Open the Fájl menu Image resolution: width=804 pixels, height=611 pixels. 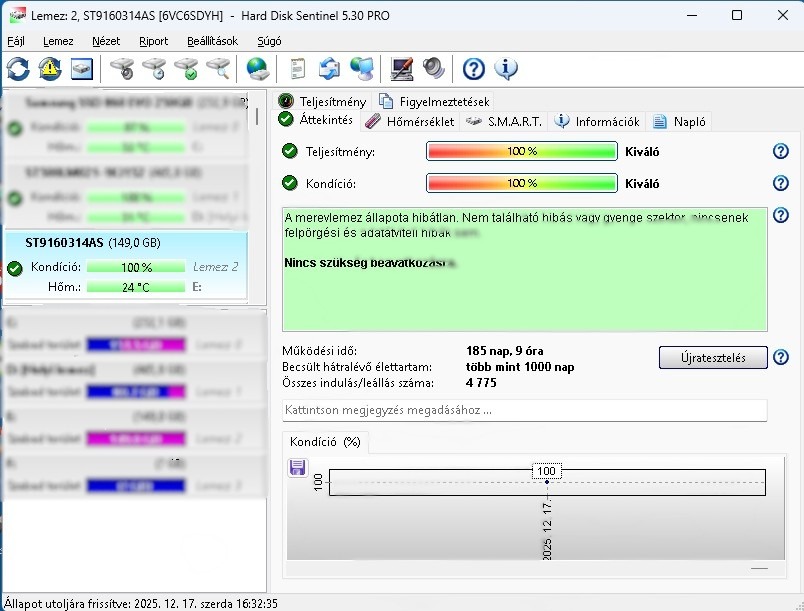coord(16,41)
